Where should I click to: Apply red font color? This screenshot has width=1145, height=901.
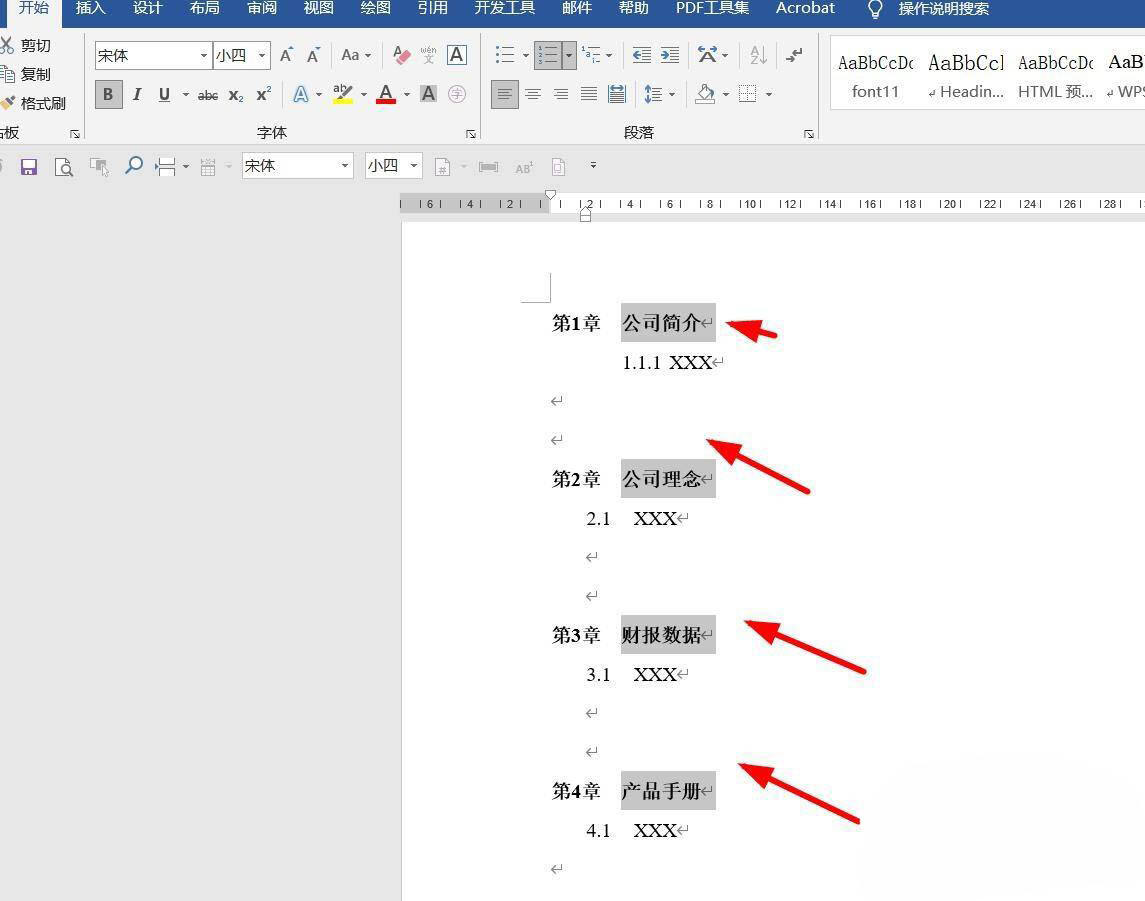[x=386, y=94]
